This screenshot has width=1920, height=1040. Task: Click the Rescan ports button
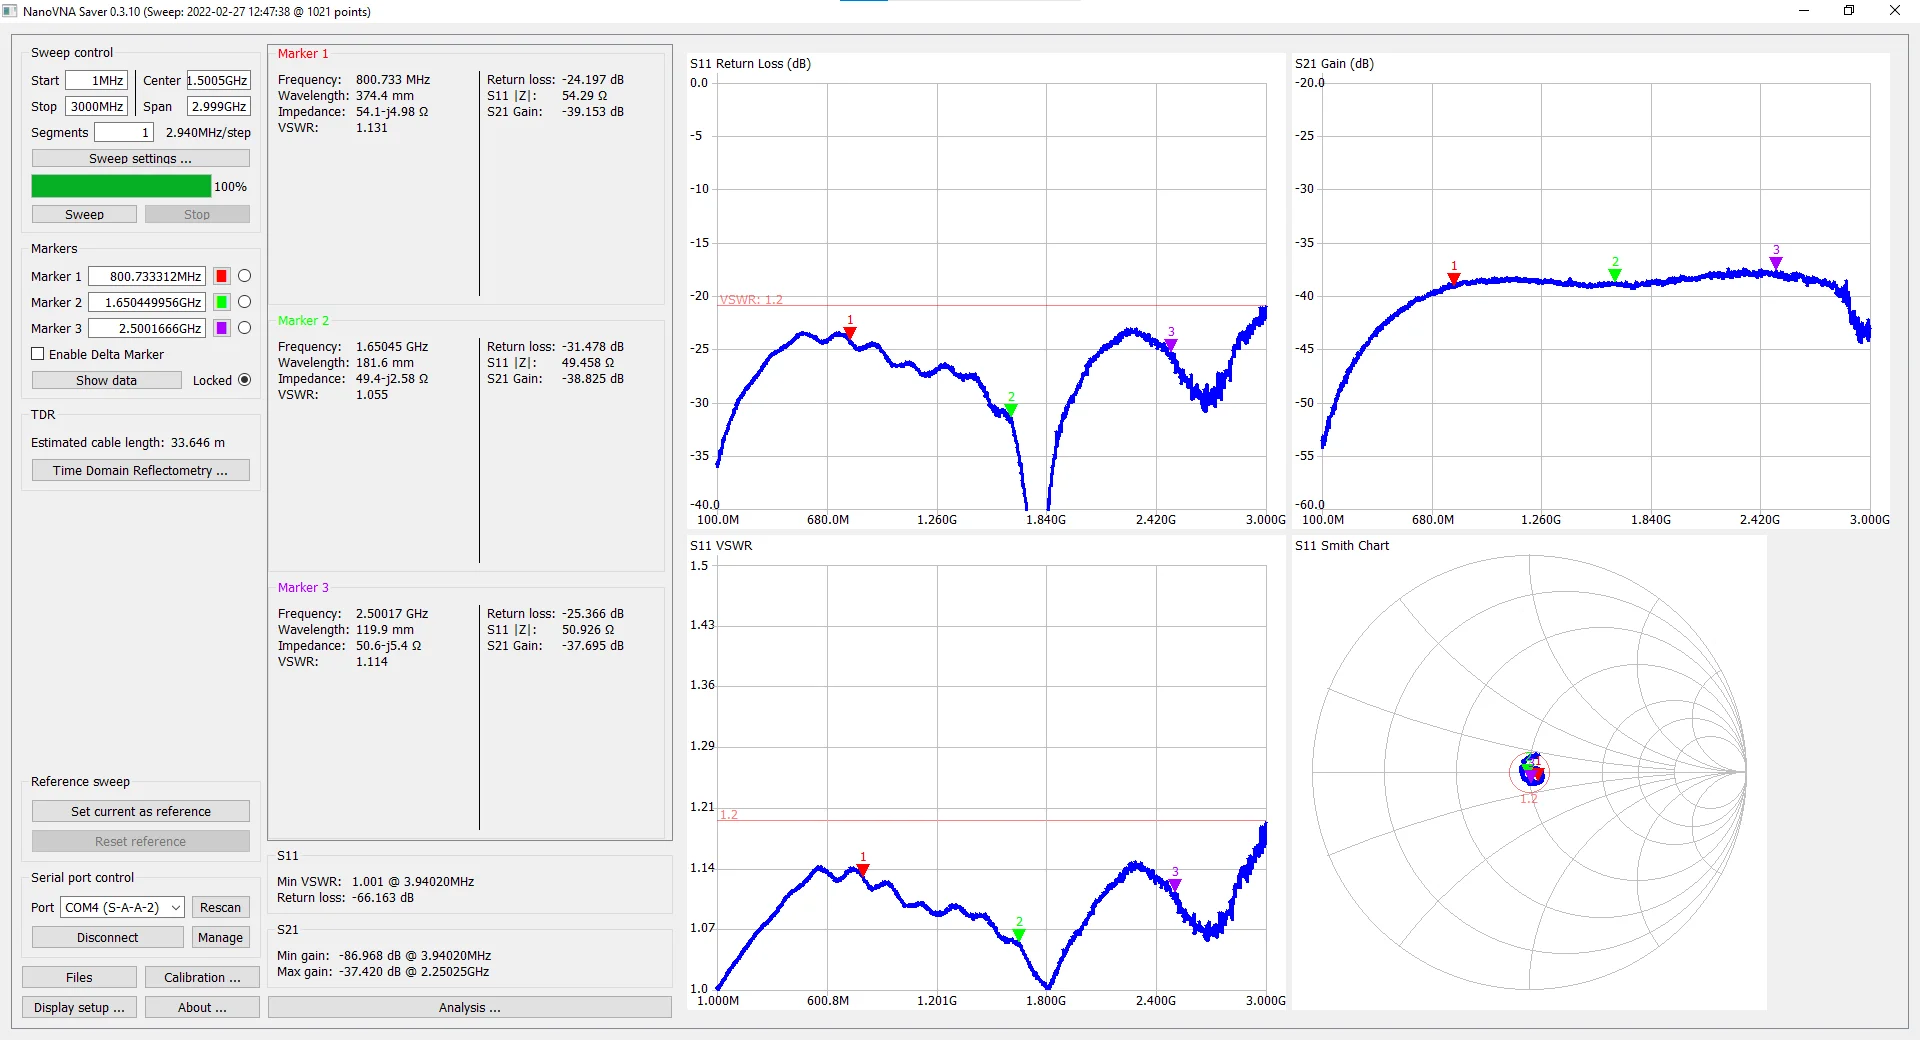pos(220,907)
